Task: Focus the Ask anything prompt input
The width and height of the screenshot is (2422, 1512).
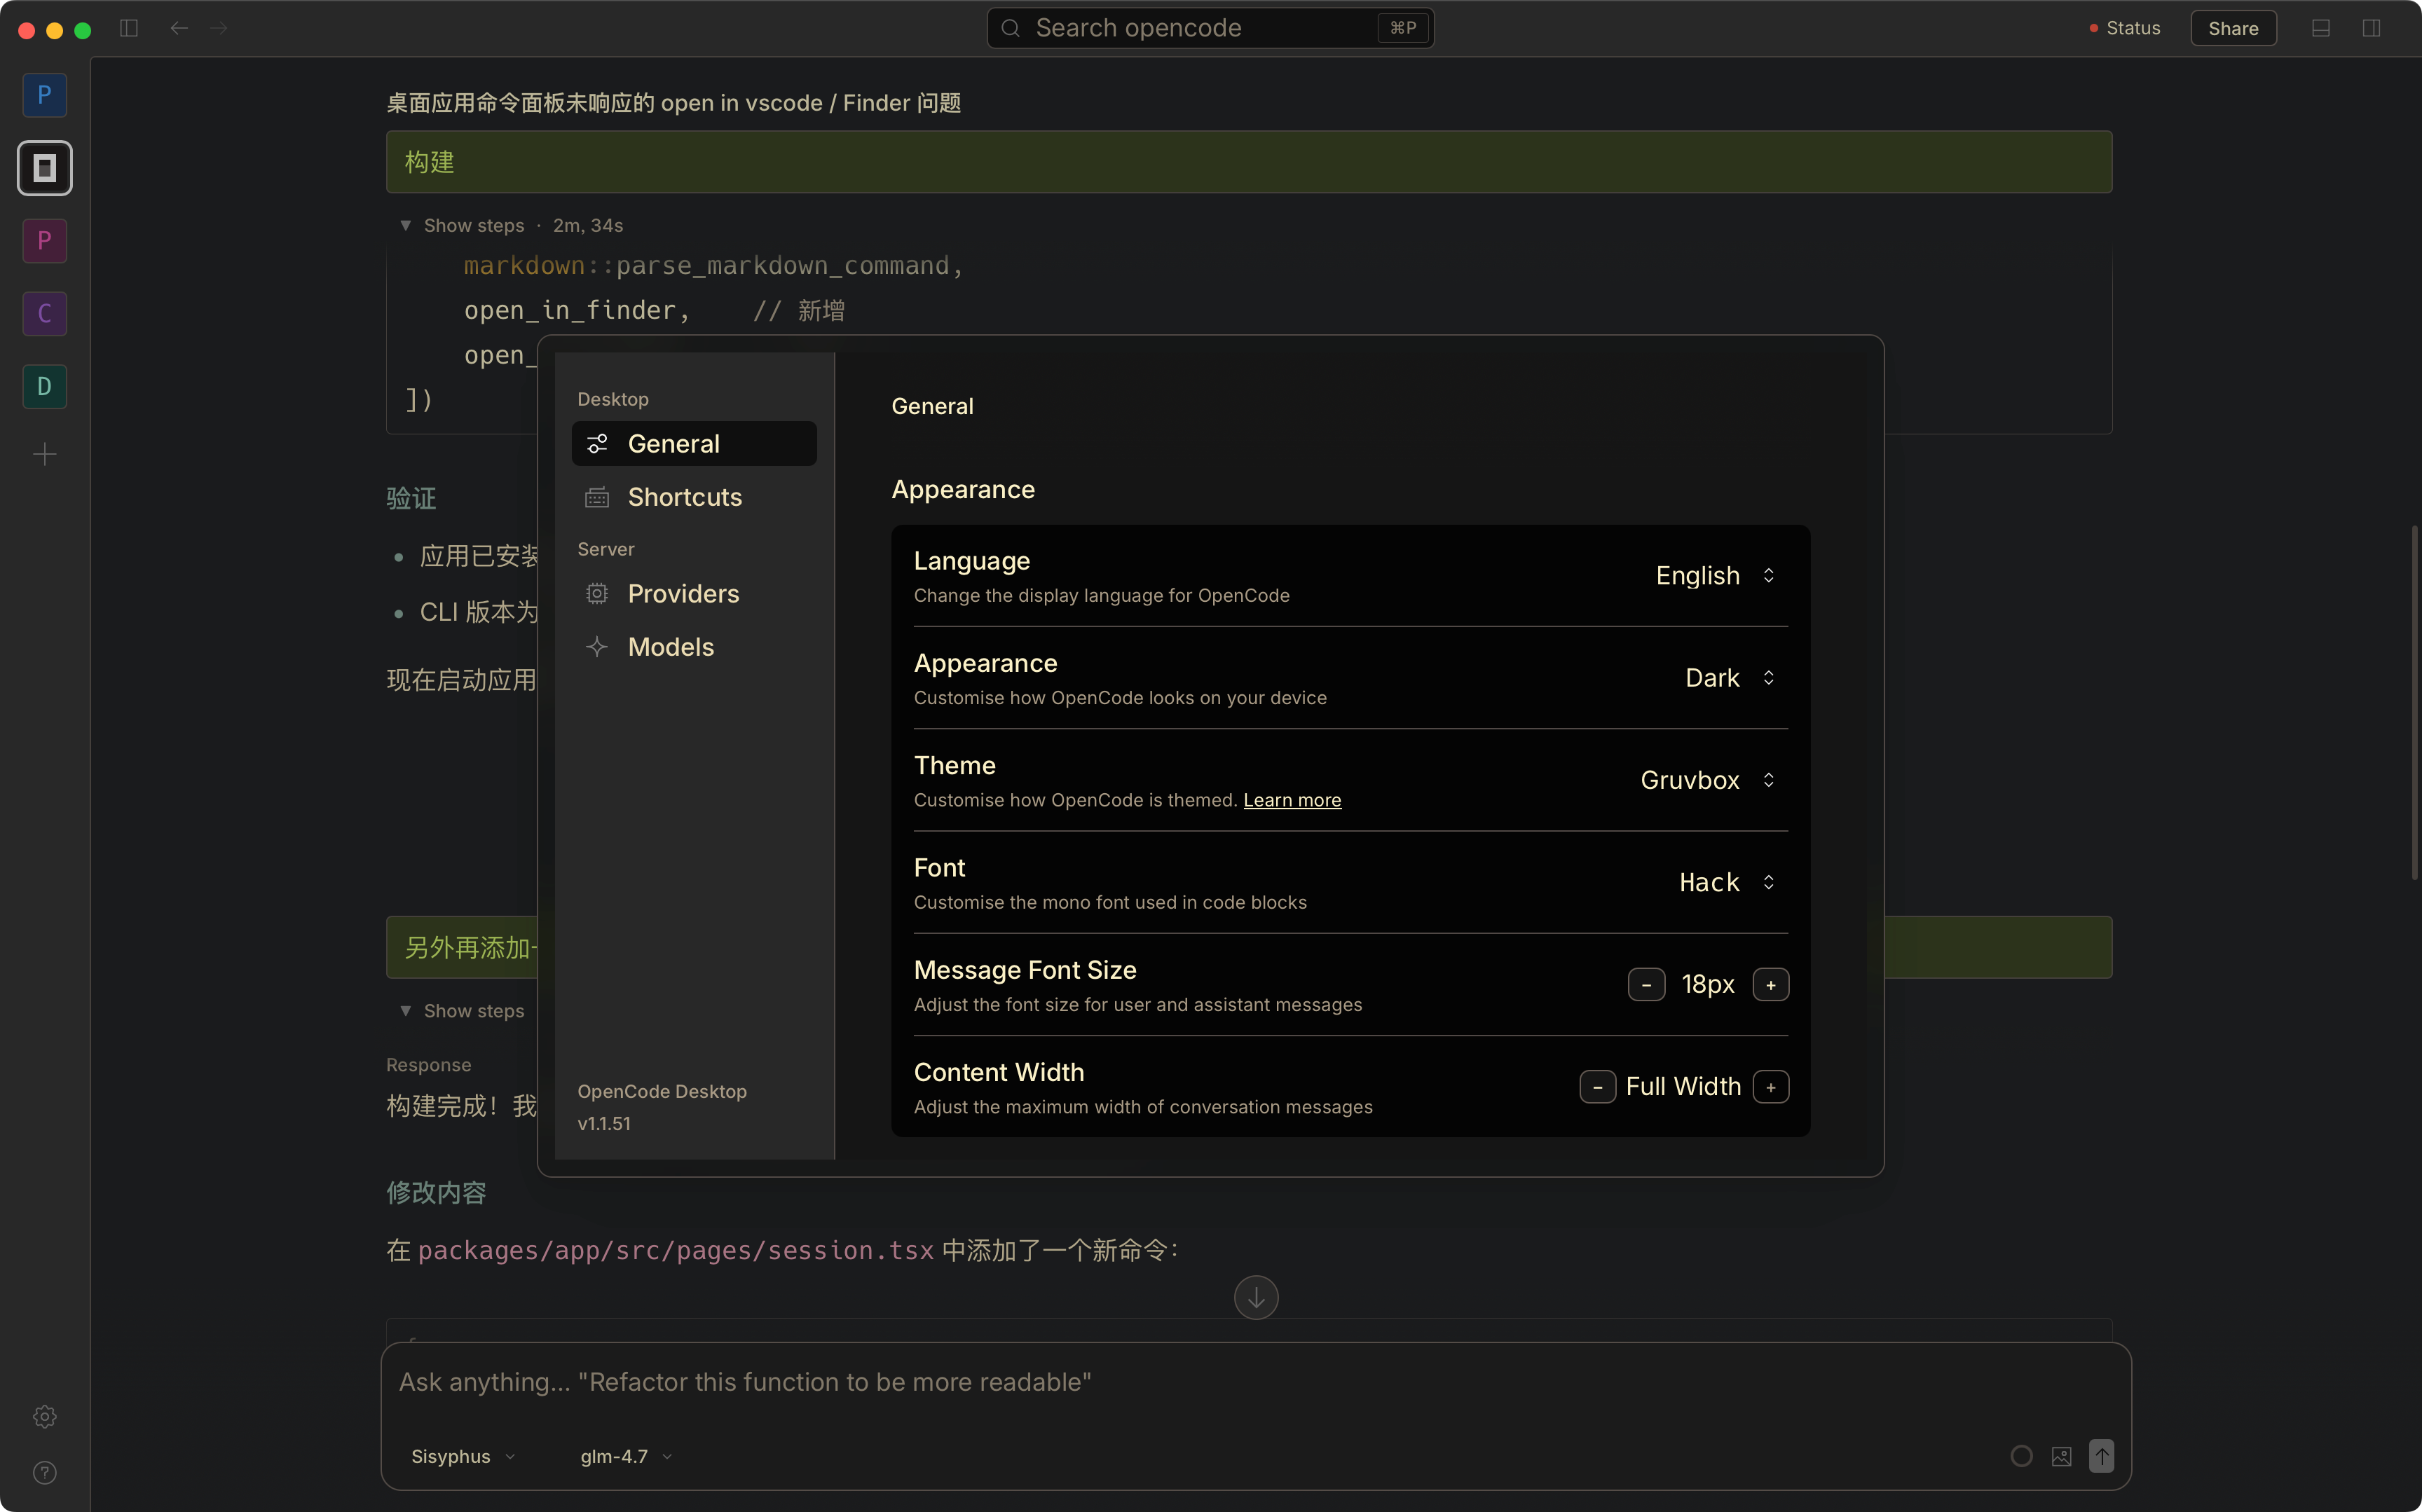Action: pyautogui.click(x=1255, y=1382)
